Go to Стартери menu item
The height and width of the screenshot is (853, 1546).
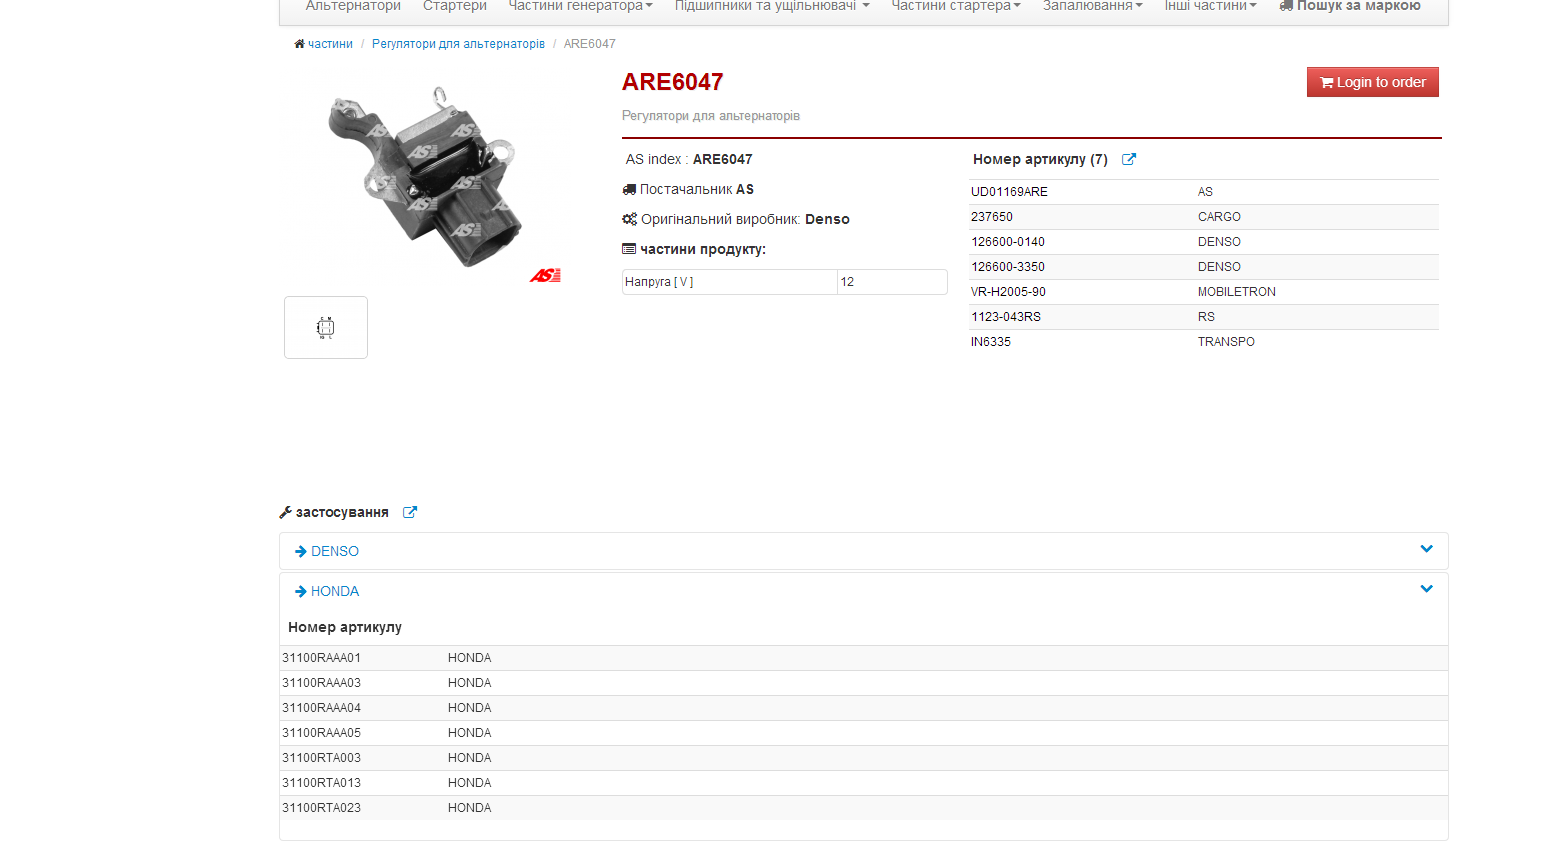point(455,6)
